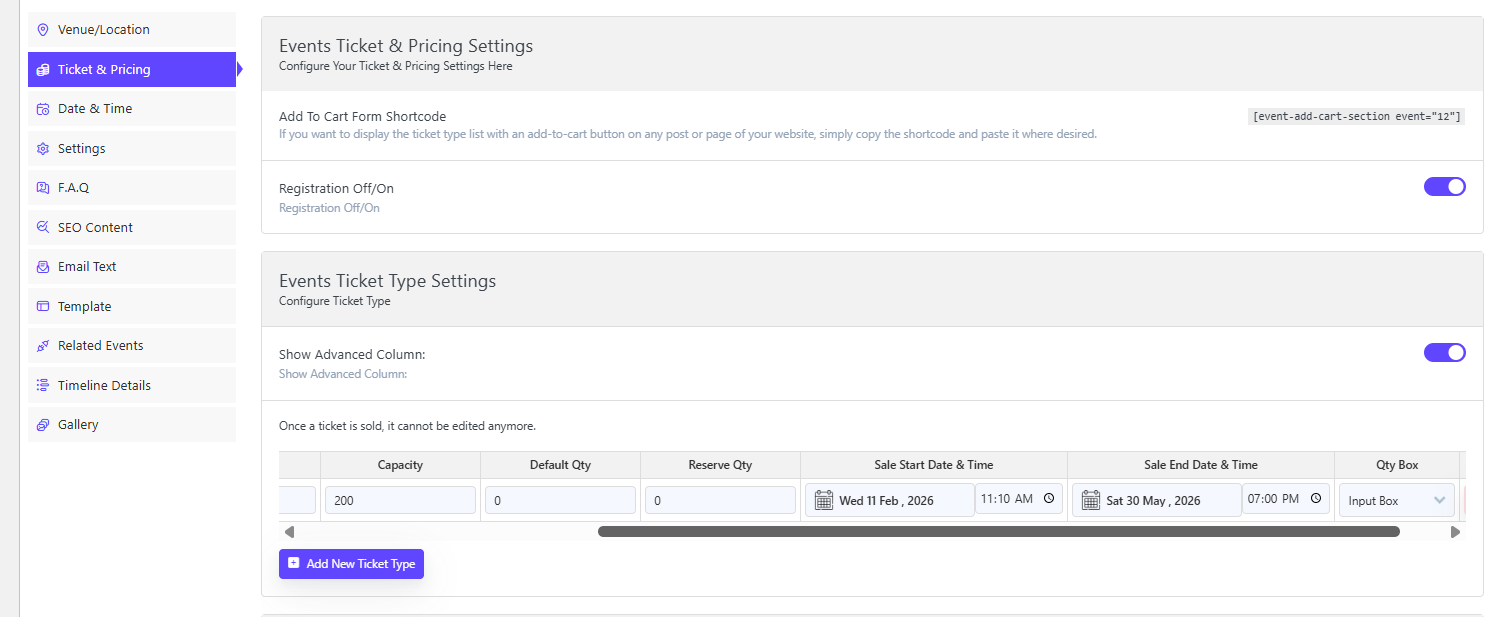Click the Gallery sidebar icon
Image resolution: width=1496 pixels, height=617 pixels.
(x=42, y=425)
